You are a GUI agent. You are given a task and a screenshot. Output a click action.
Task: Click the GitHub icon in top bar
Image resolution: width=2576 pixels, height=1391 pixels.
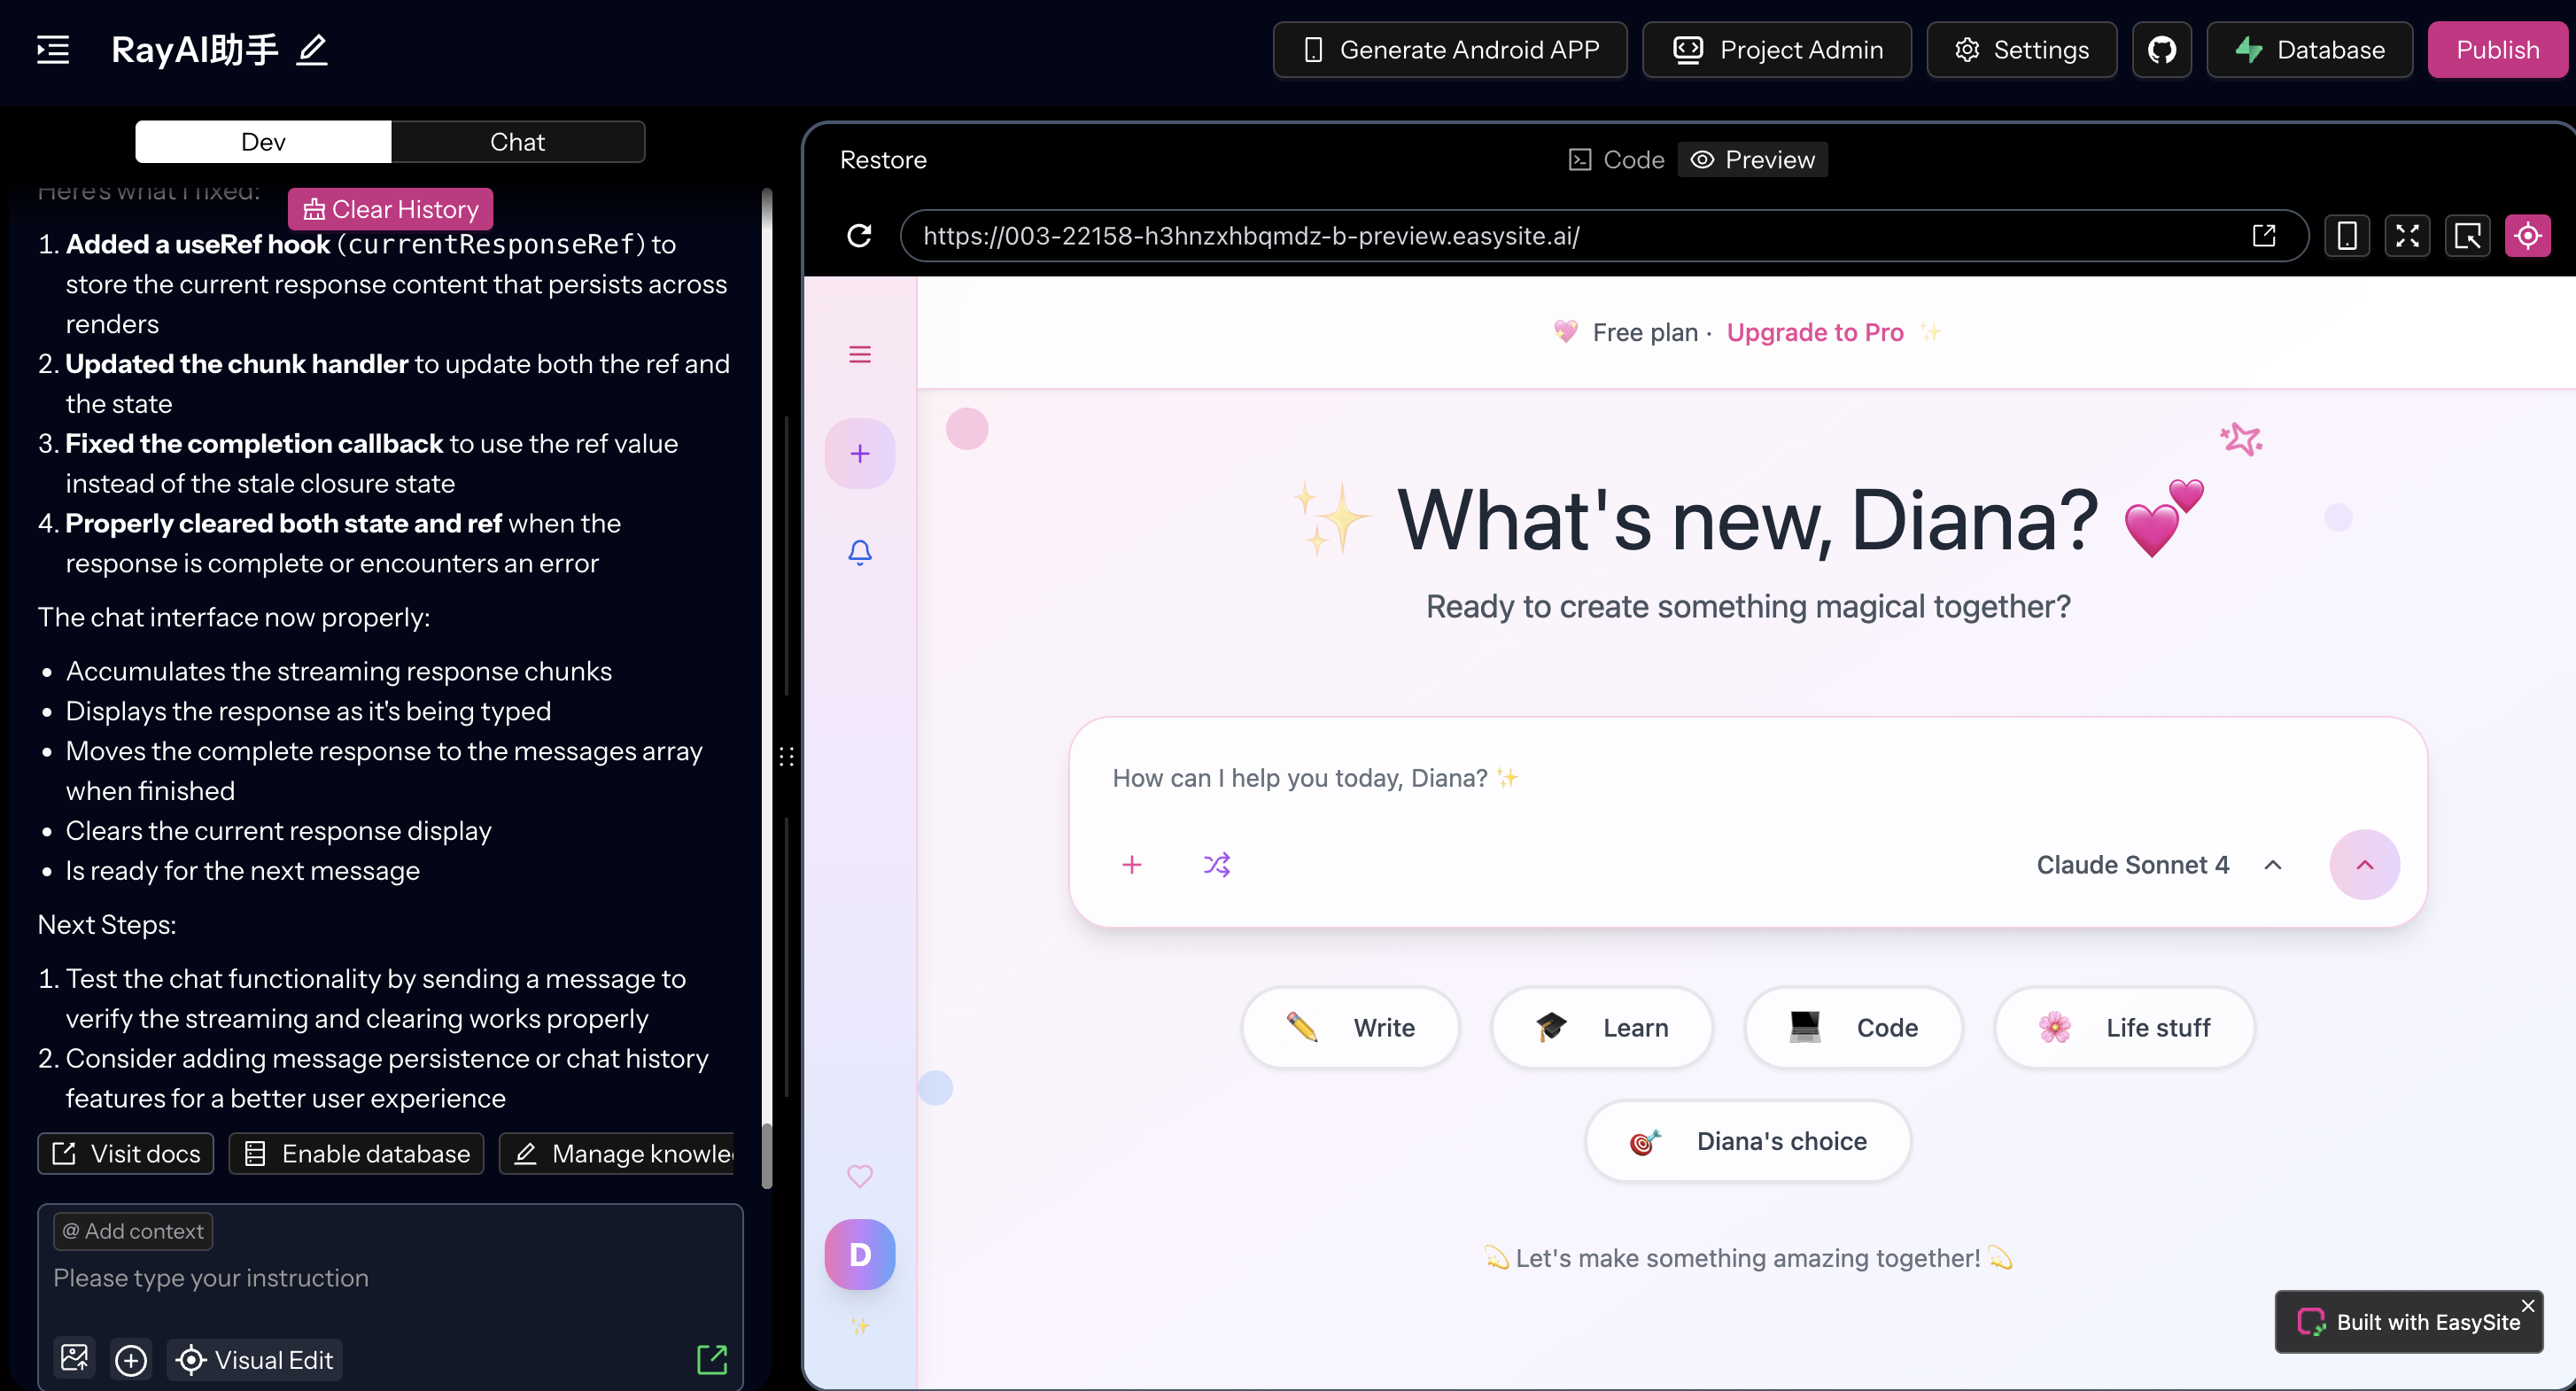2161,50
